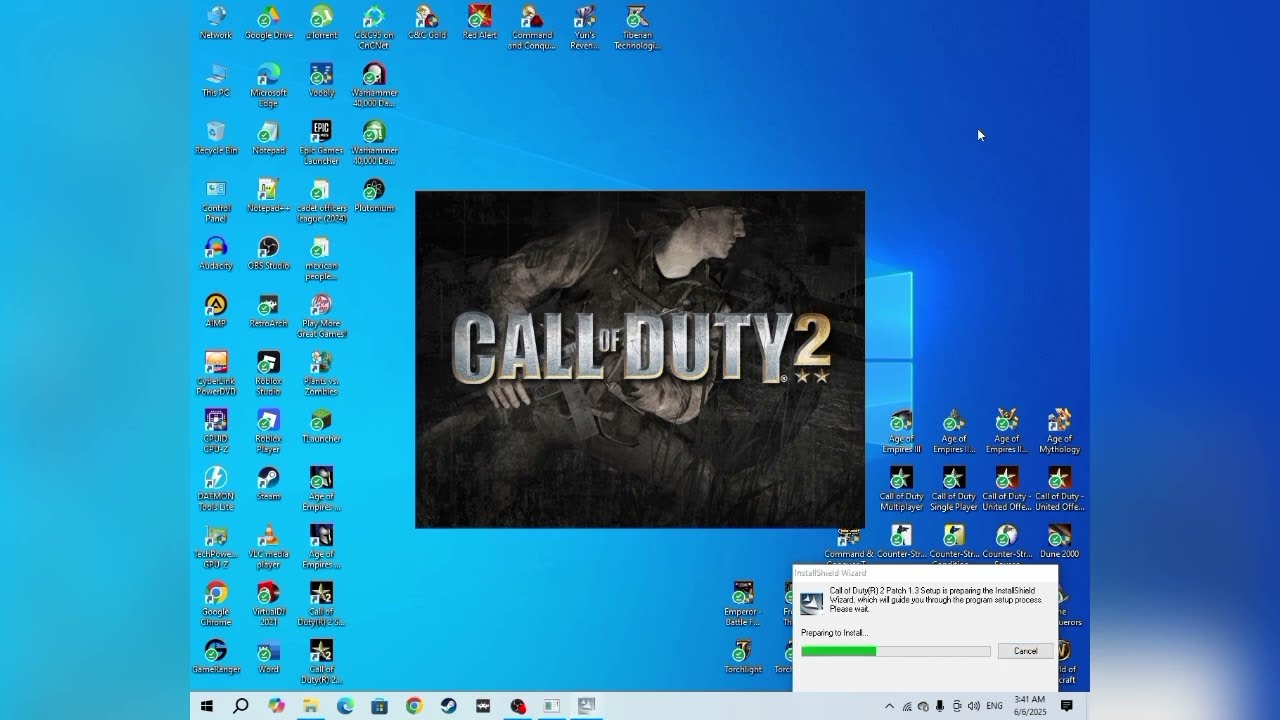
Task: Switch the ENG input language indicator
Action: (x=994, y=706)
